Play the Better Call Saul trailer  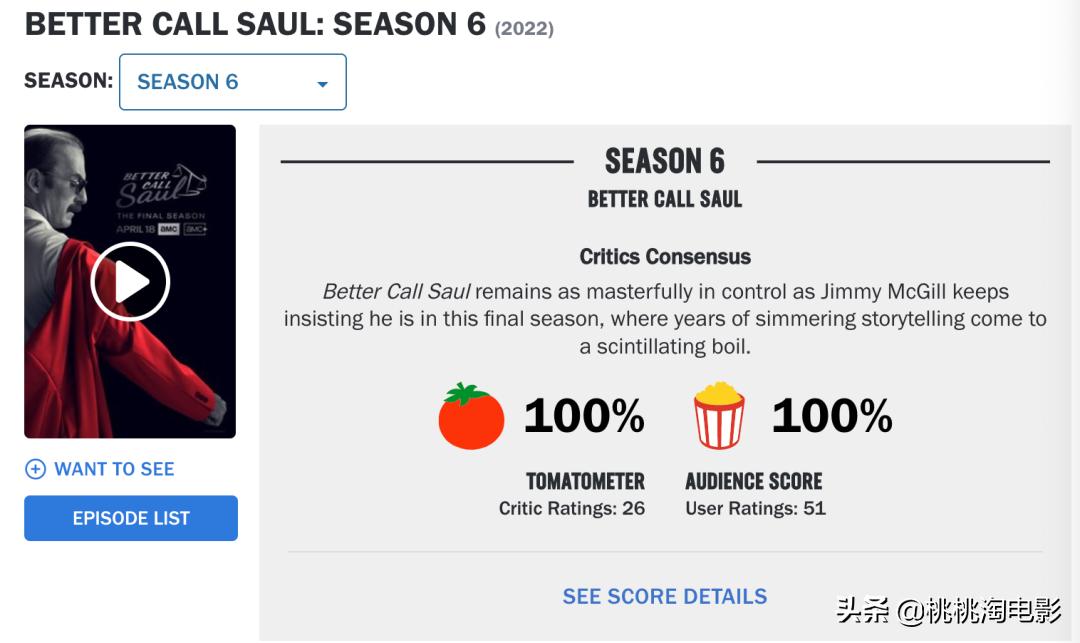click(x=129, y=282)
